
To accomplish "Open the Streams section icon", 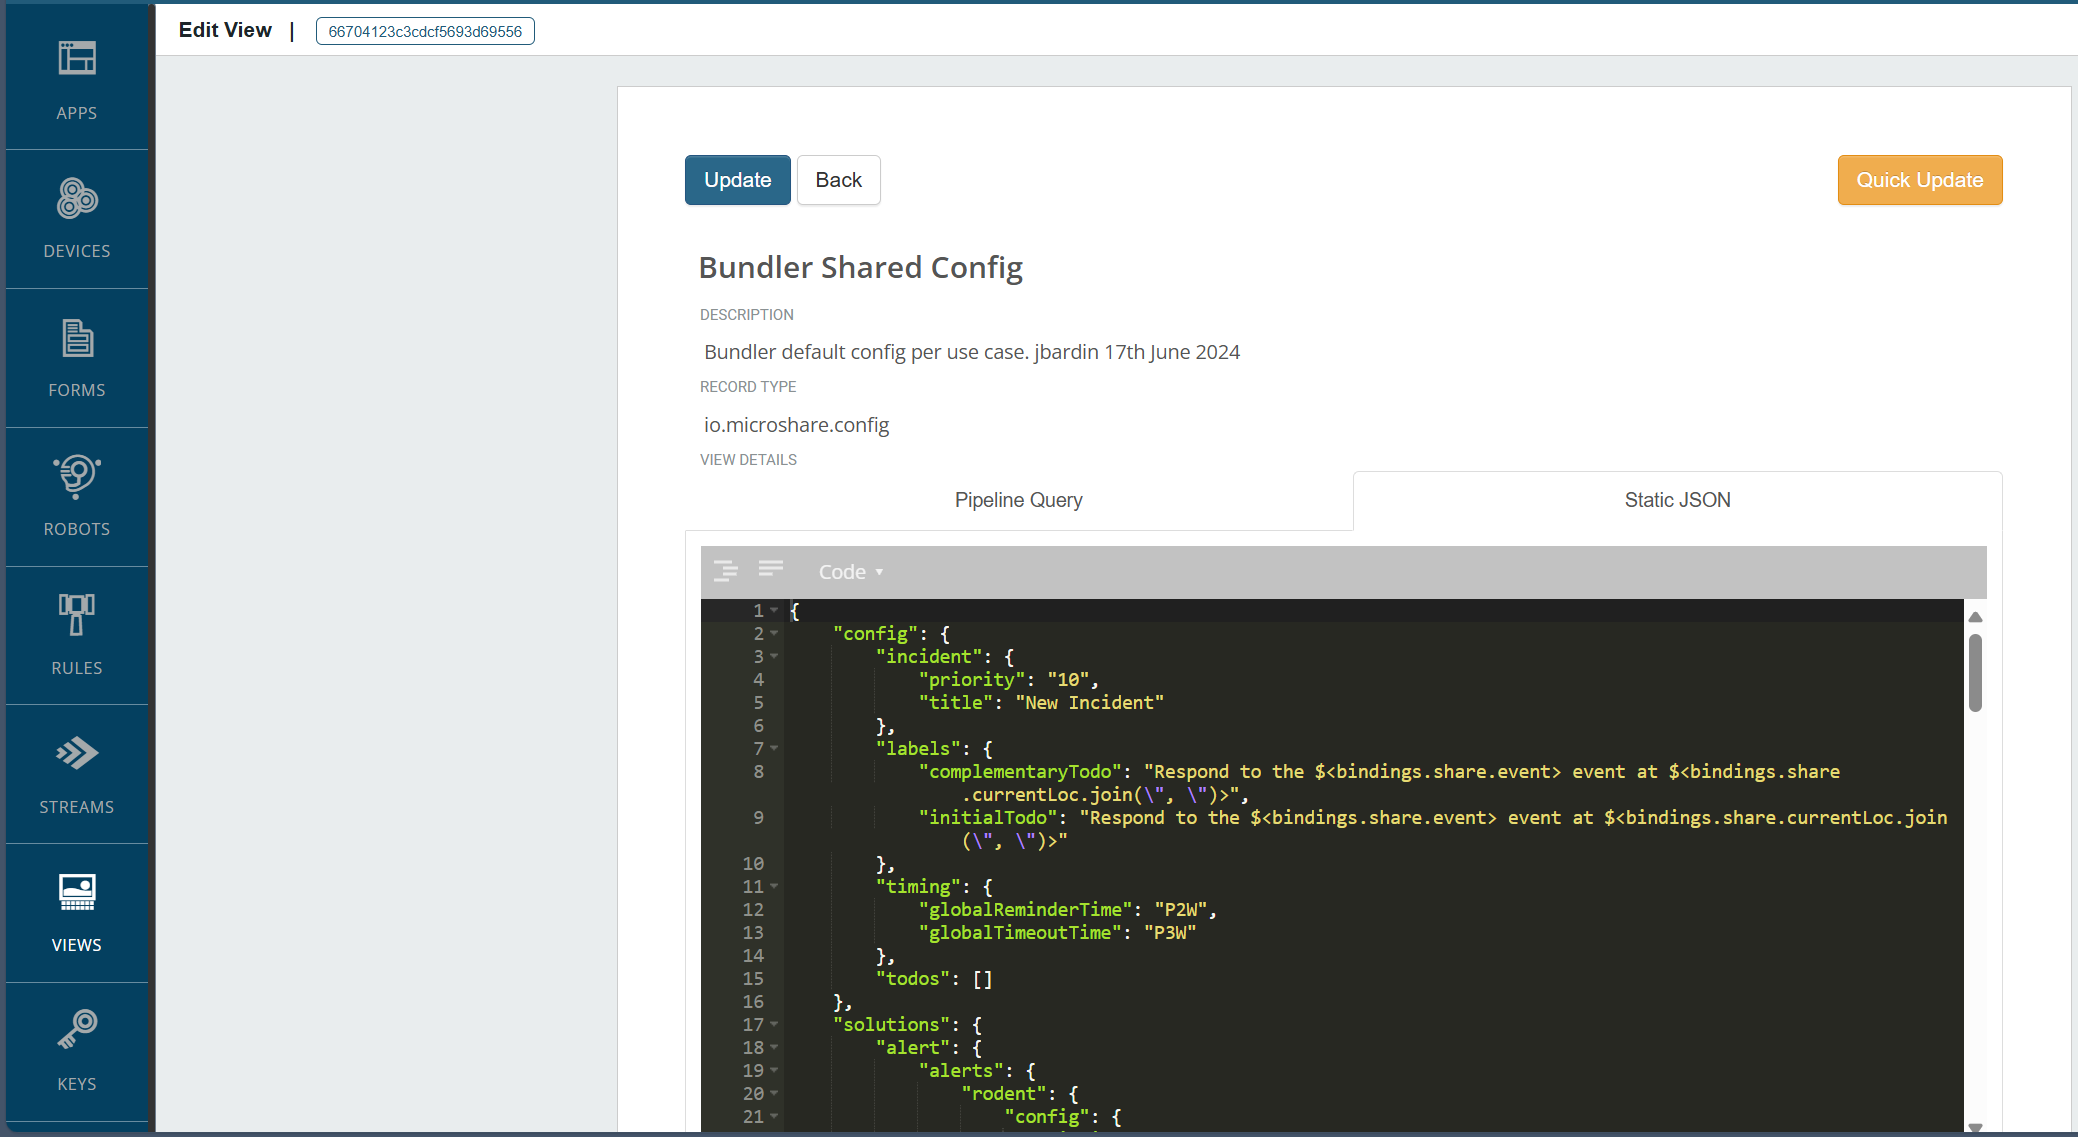I will pyautogui.click(x=77, y=753).
